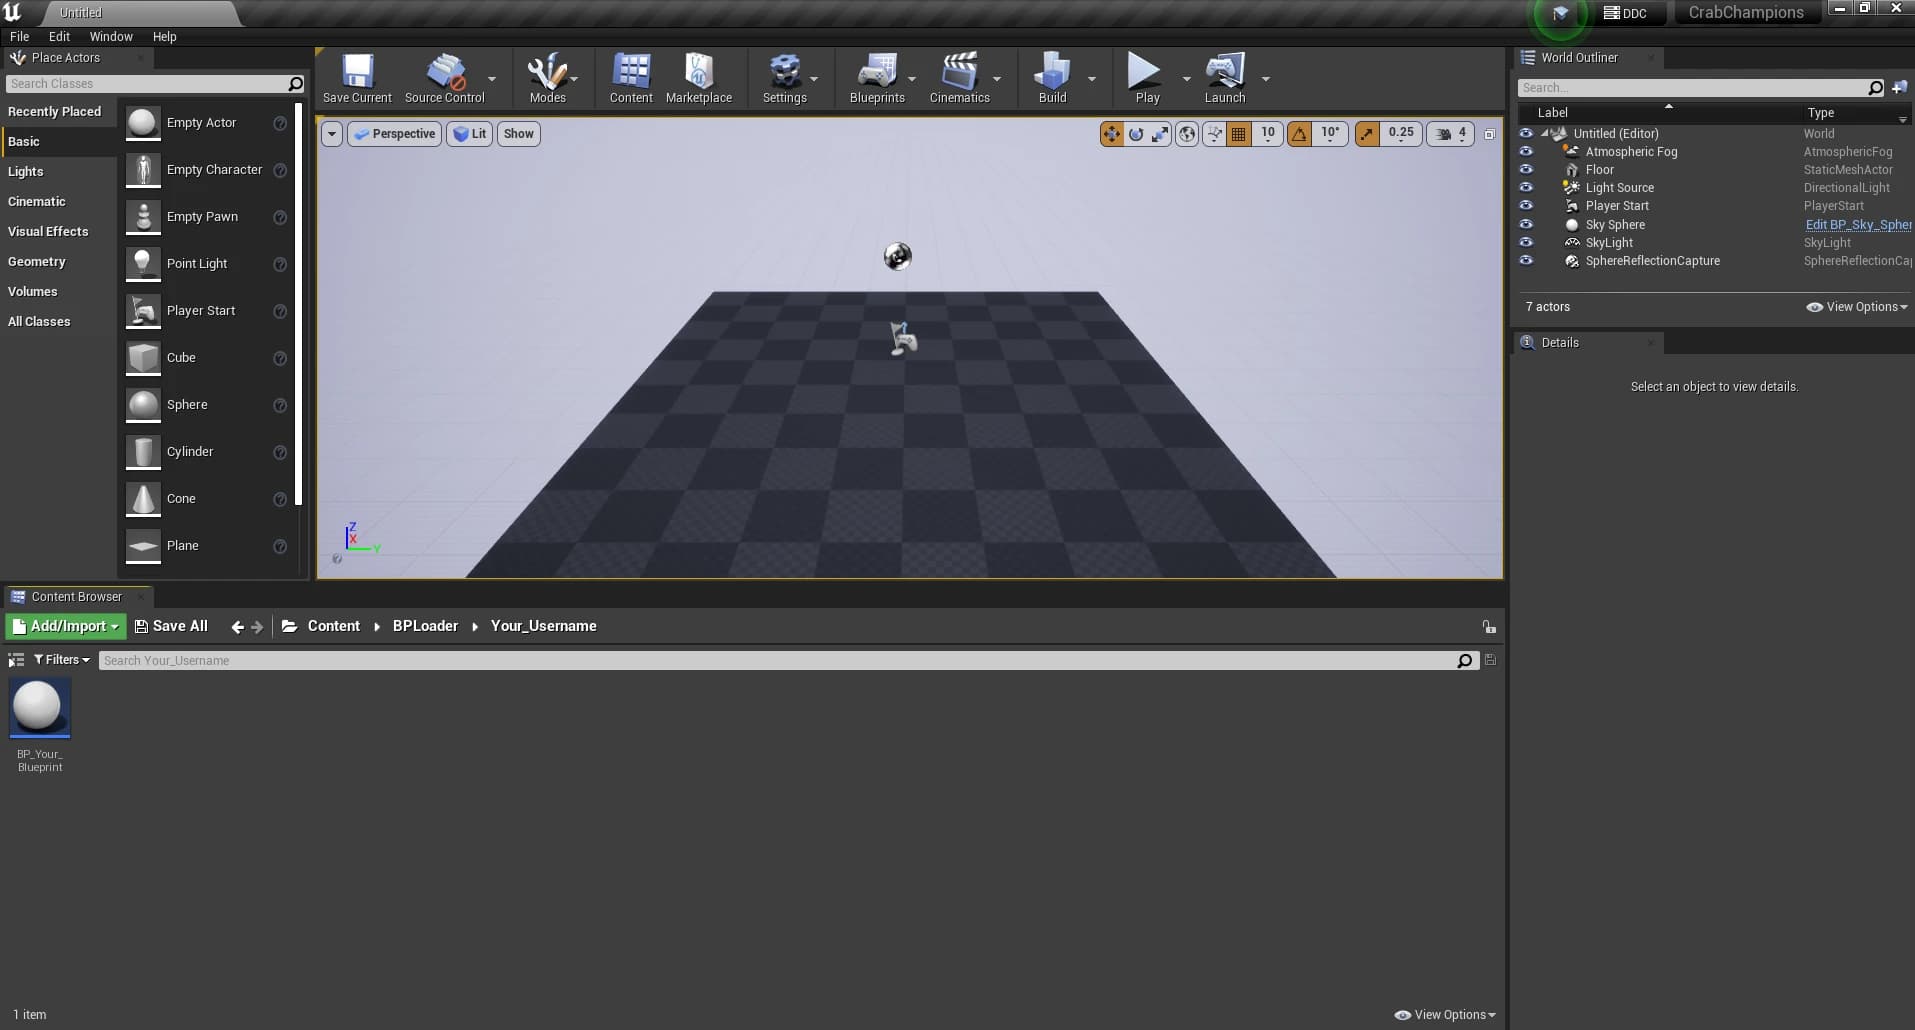1915x1030 pixels.
Task: Hide the Sky Sphere actor
Action: pos(1526,225)
